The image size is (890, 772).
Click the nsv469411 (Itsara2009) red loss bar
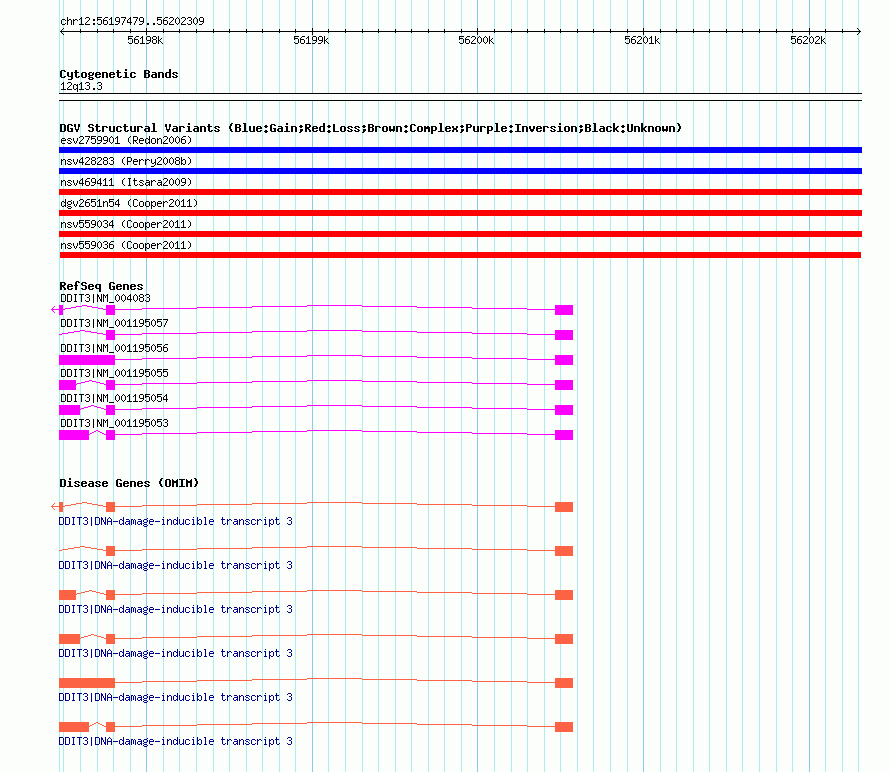click(x=460, y=192)
